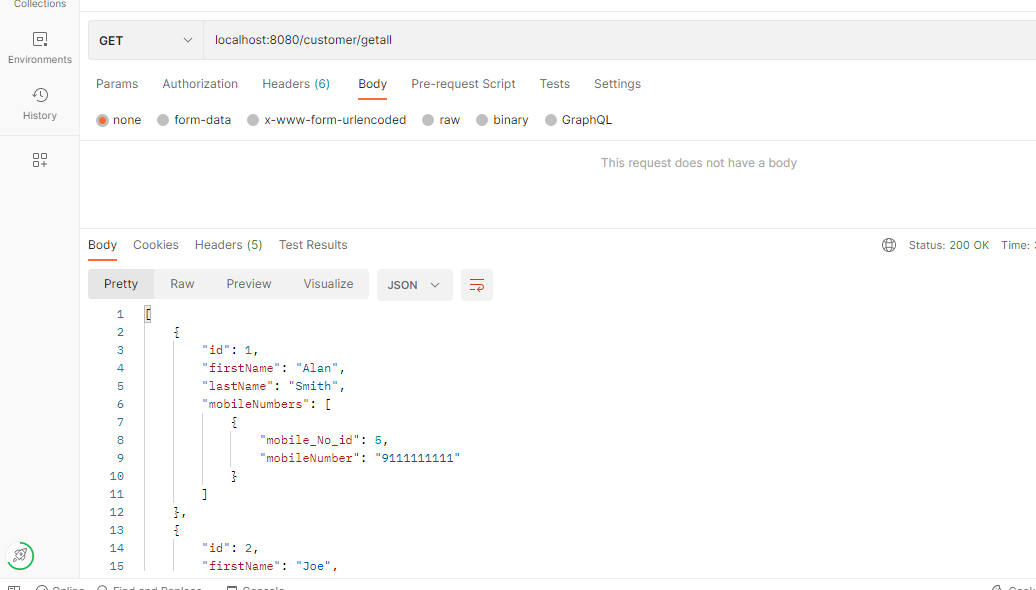Switch to the request Params tab
1036x590 pixels.
tap(117, 84)
